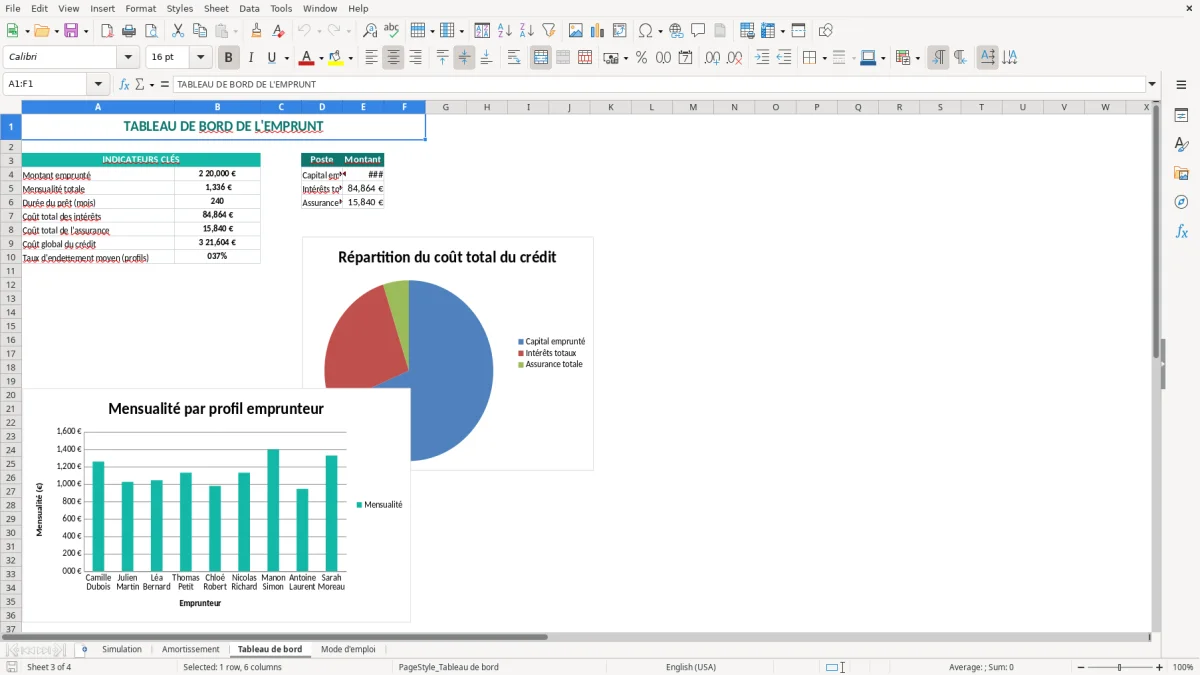Open sidebar Properties panel icon
This screenshot has height=675, width=1200.
click(x=1181, y=116)
